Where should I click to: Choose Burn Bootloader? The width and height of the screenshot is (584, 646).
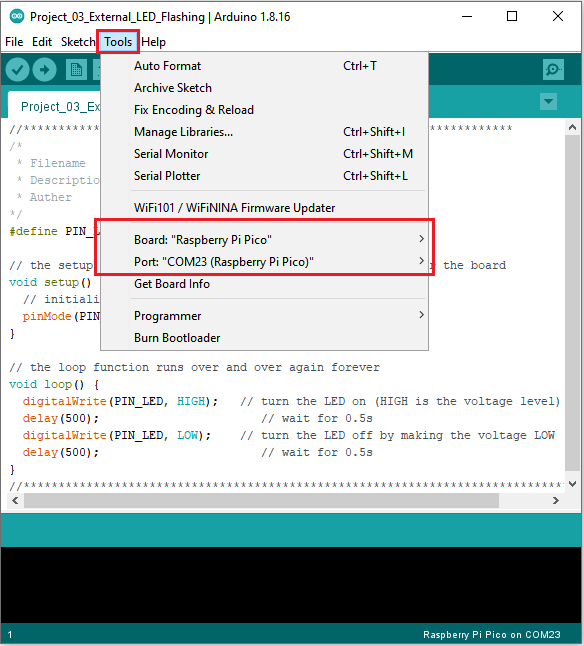click(x=265, y=338)
